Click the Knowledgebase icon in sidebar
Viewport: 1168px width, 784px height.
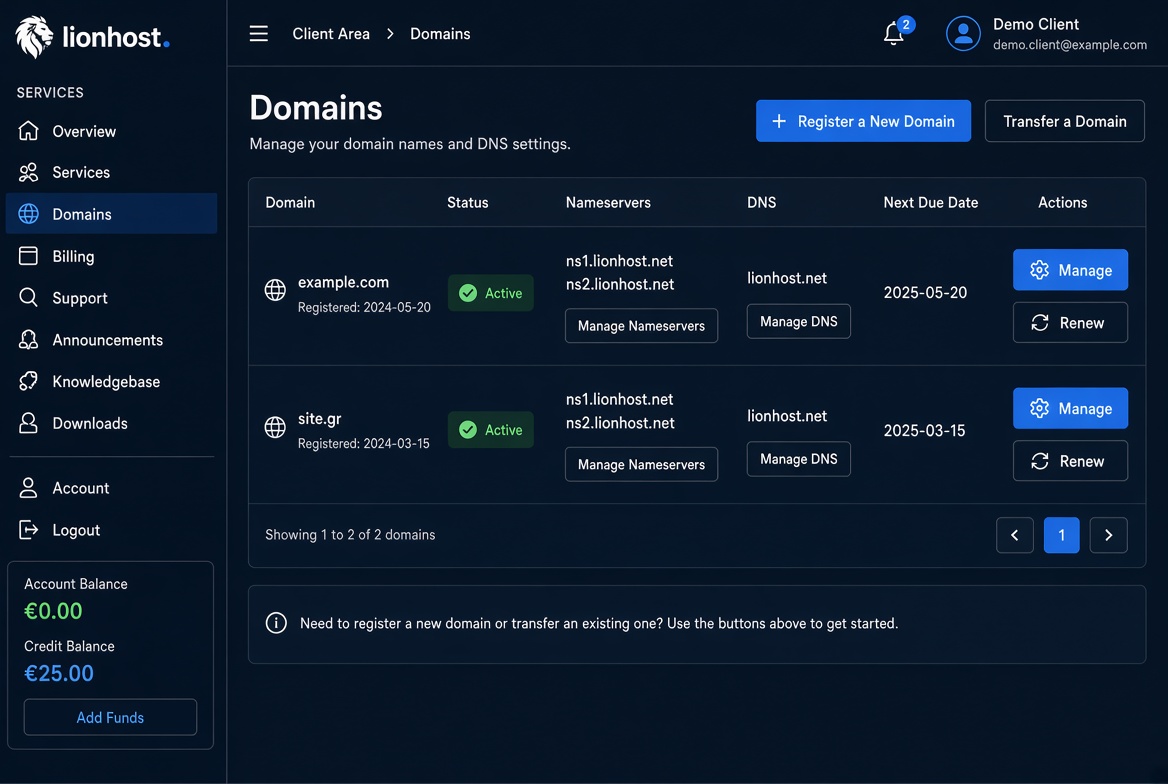click(x=28, y=381)
